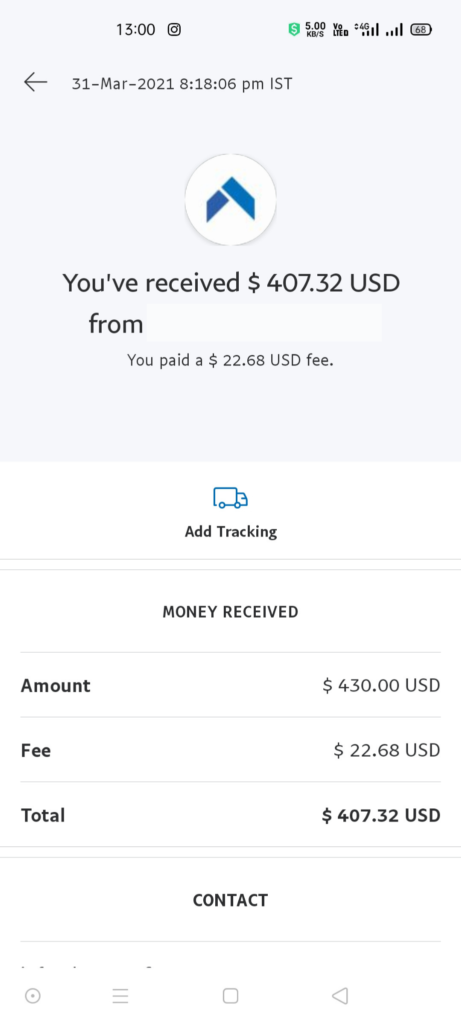Select the Total $407.32 USD row
The height and width of the screenshot is (1024, 461).
(230, 814)
